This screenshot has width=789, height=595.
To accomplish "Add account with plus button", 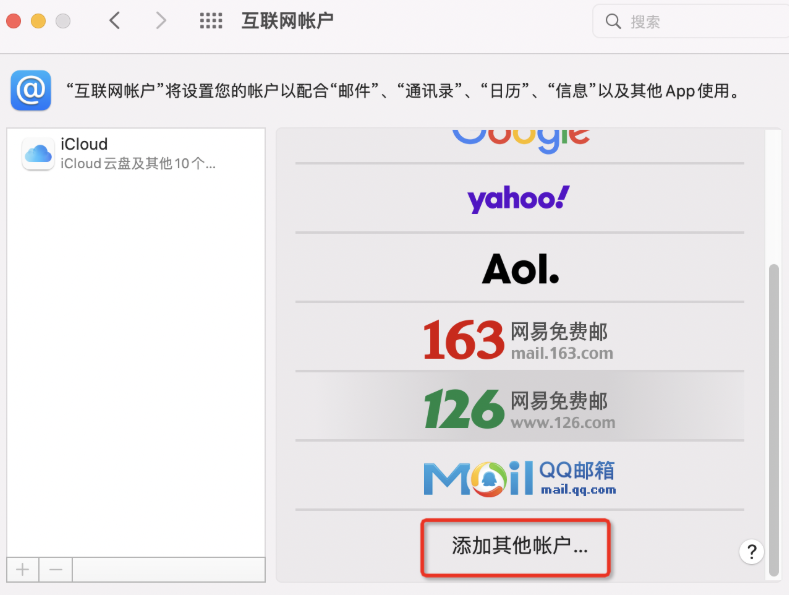I will point(22,570).
